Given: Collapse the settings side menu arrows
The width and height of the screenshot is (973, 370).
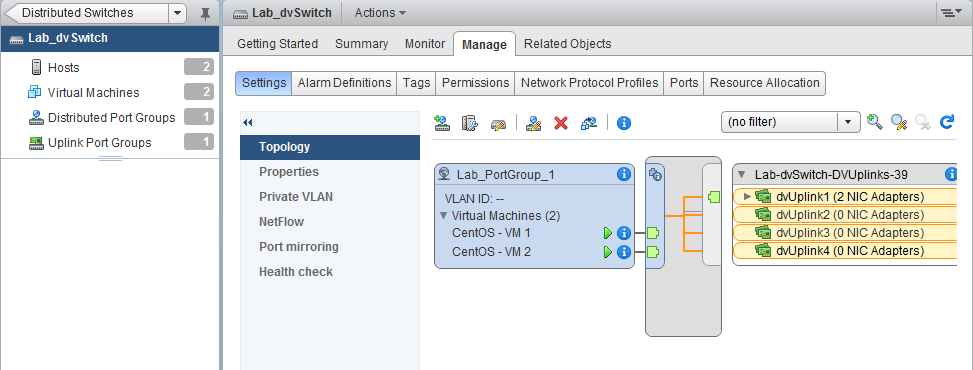Looking at the screenshot, I should [x=248, y=123].
